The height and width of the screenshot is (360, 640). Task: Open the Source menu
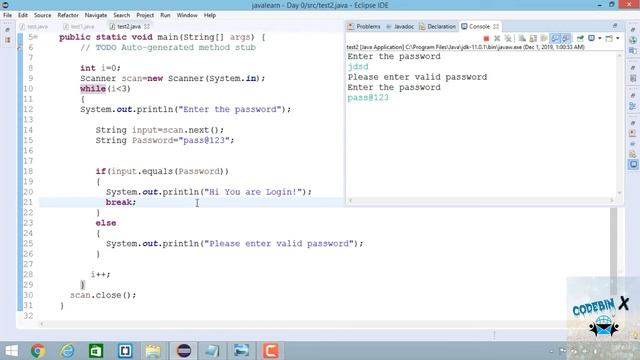pos(42,15)
